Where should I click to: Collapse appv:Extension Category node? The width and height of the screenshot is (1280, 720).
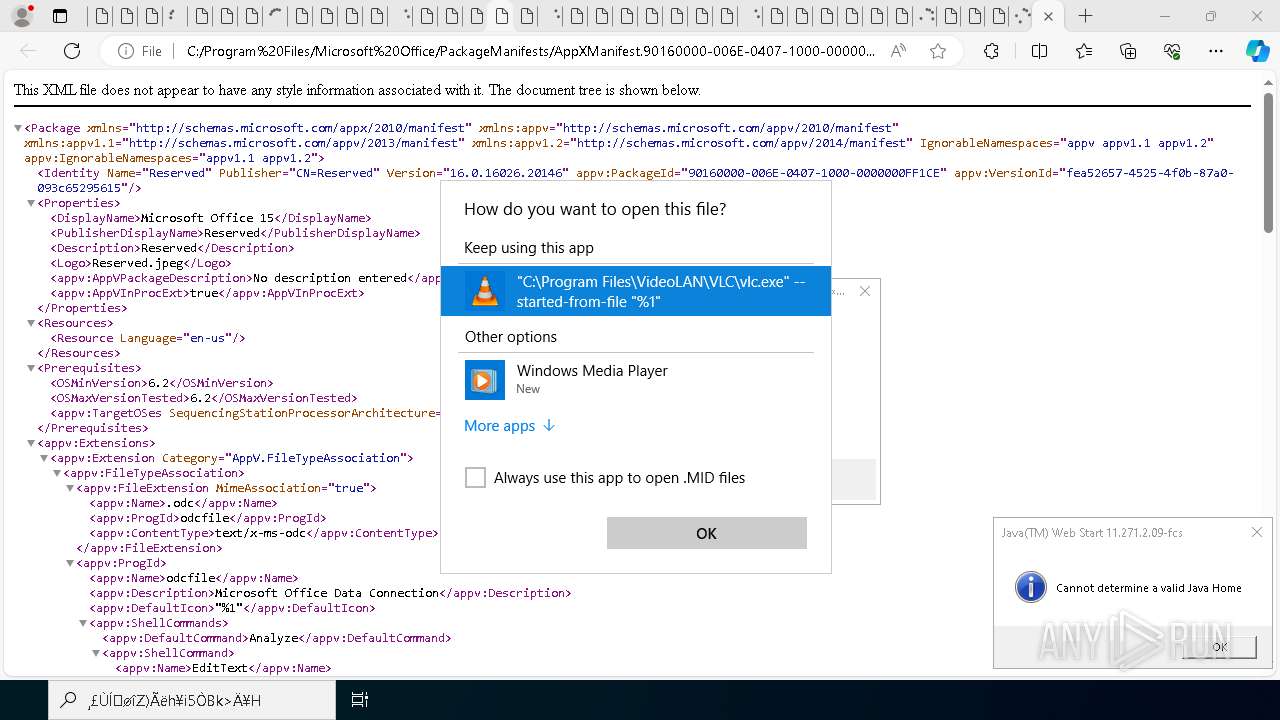click(x=44, y=458)
